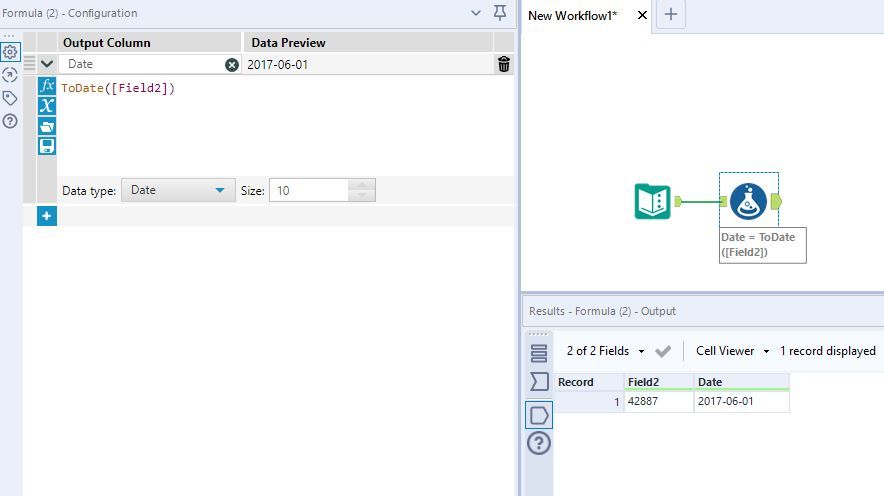Select the cell 2017-06-01 in Results
The width and height of the screenshot is (884, 496).
[x=741, y=401]
